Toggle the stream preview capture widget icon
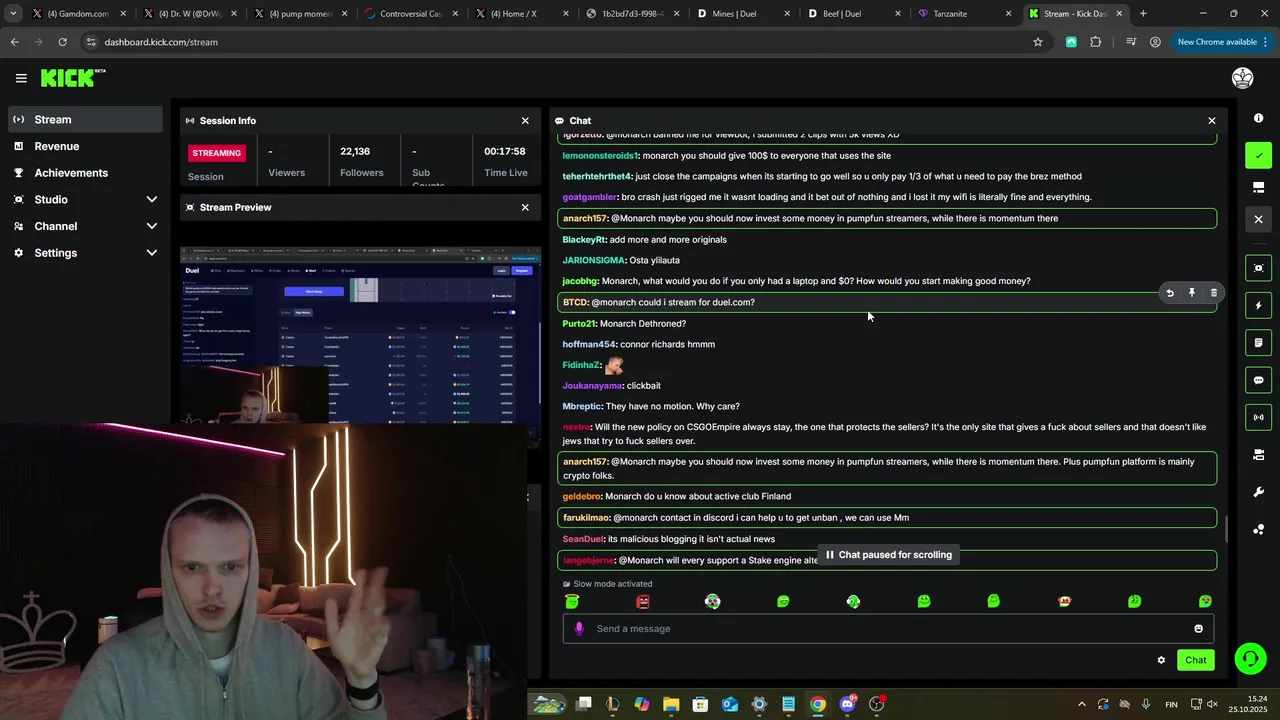This screenshot has width=1280, height=720. tap(1258, 268)
